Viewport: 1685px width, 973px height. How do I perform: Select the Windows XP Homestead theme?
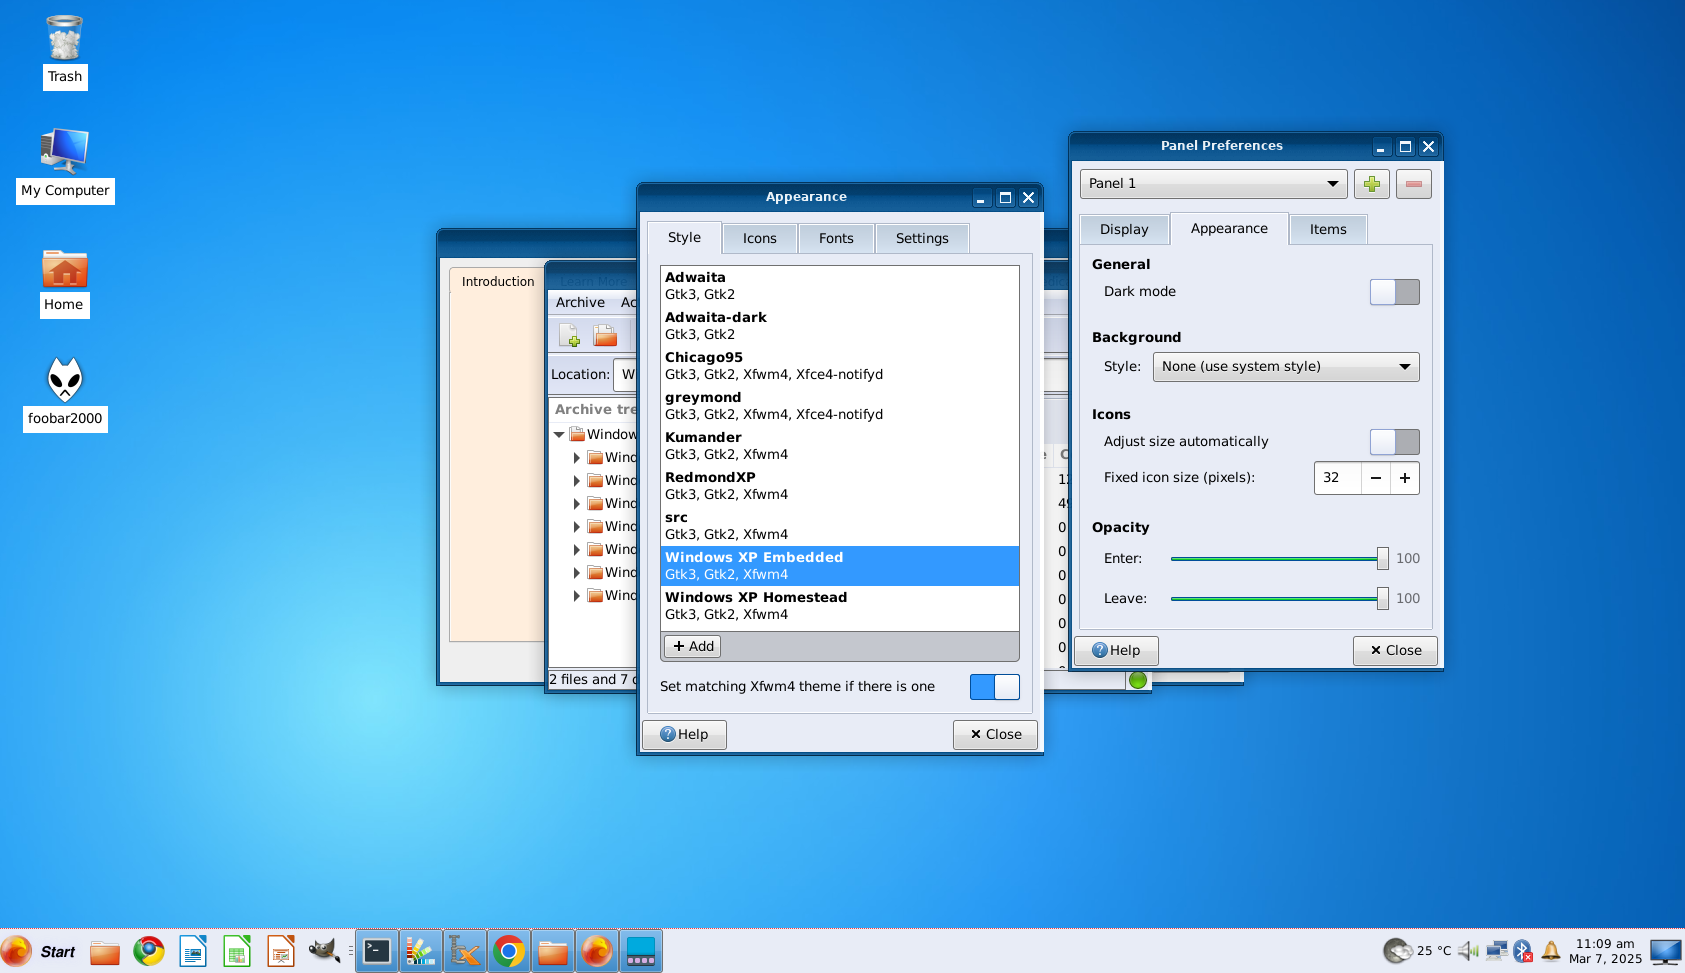pos(840,606)
